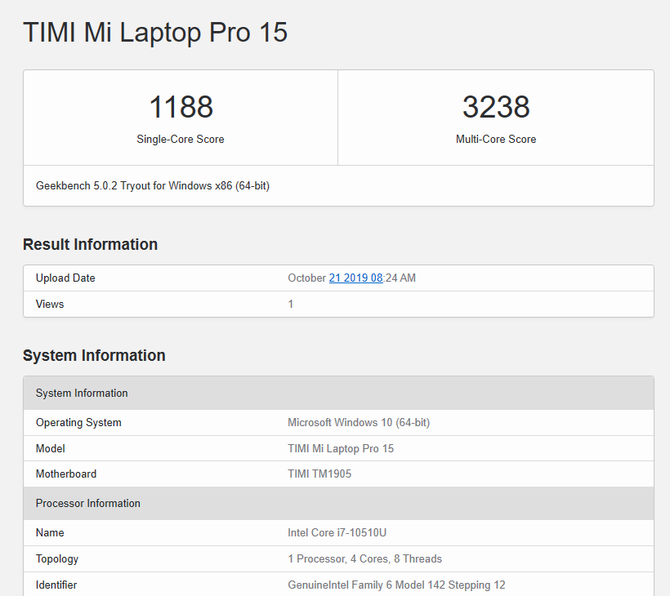Click the 'Result Information' heading
The width and height of the screenshot is (670, 596).
click(x=90, y=244)
